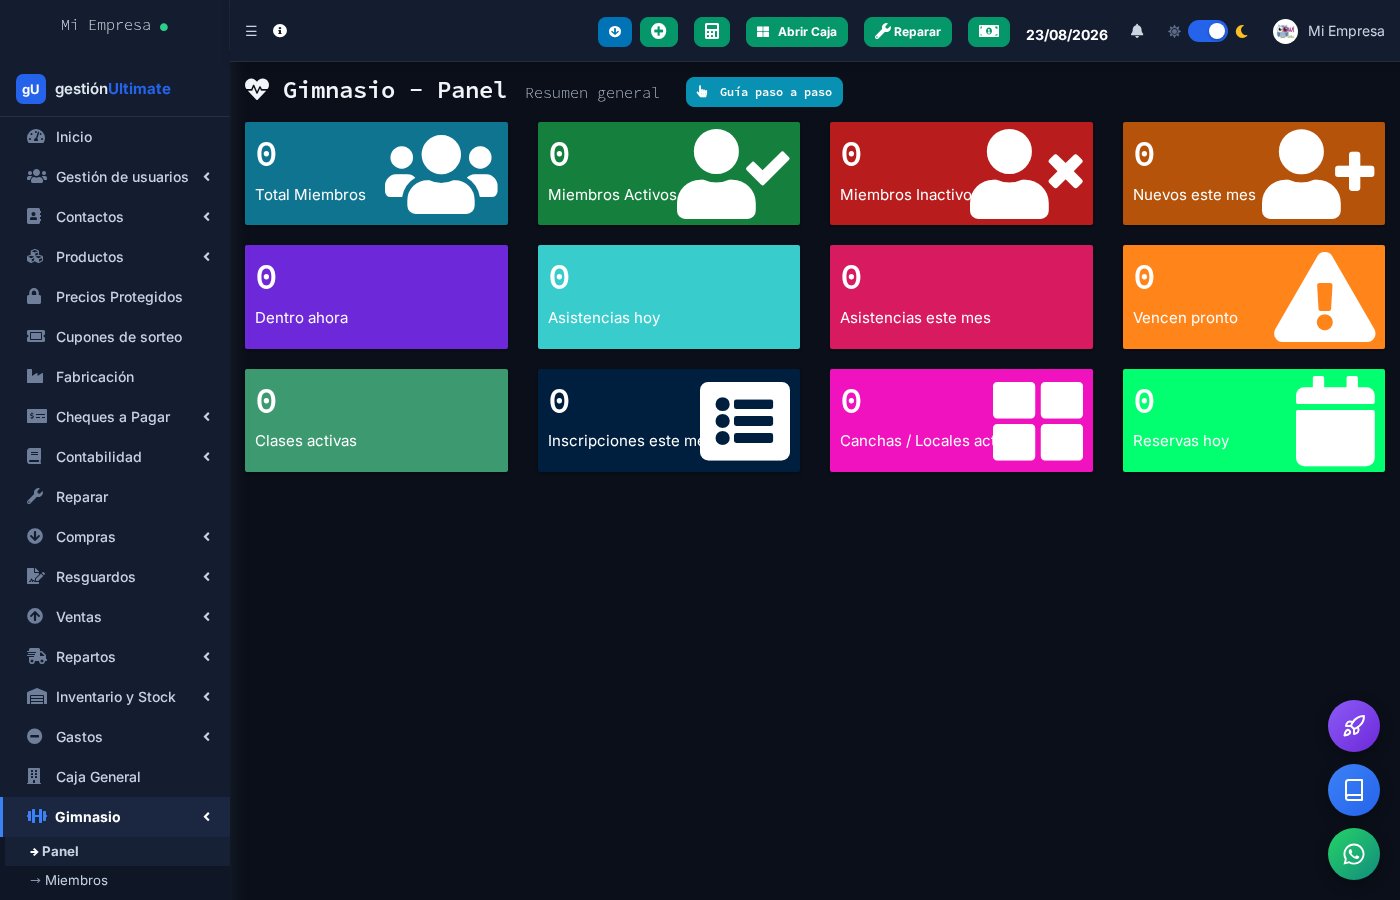Open WhatsApp floating chat button

pos(1354,854)
